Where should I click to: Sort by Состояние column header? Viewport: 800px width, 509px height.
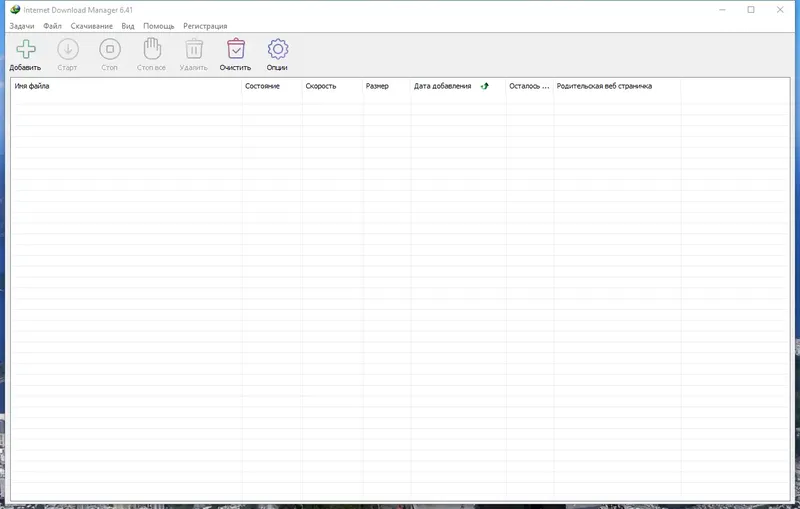tap(272, 86)
